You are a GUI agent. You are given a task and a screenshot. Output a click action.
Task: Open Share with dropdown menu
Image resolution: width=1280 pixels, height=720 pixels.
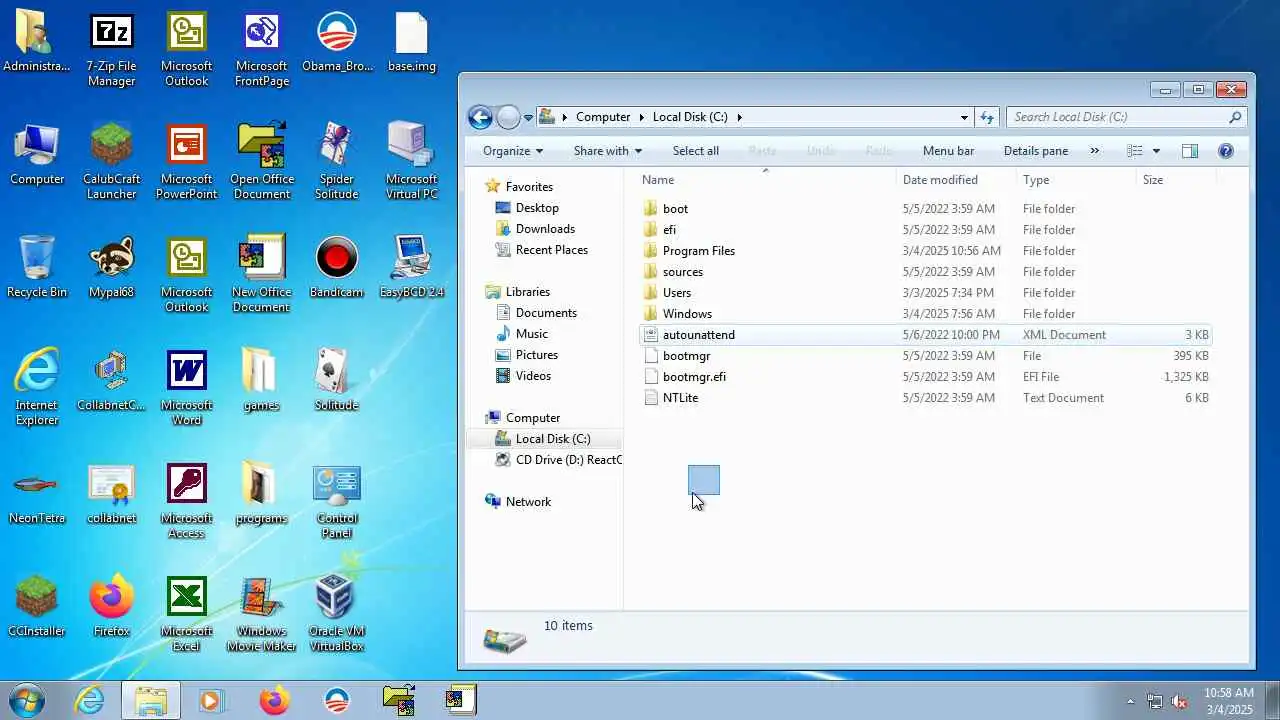[607, 151]
